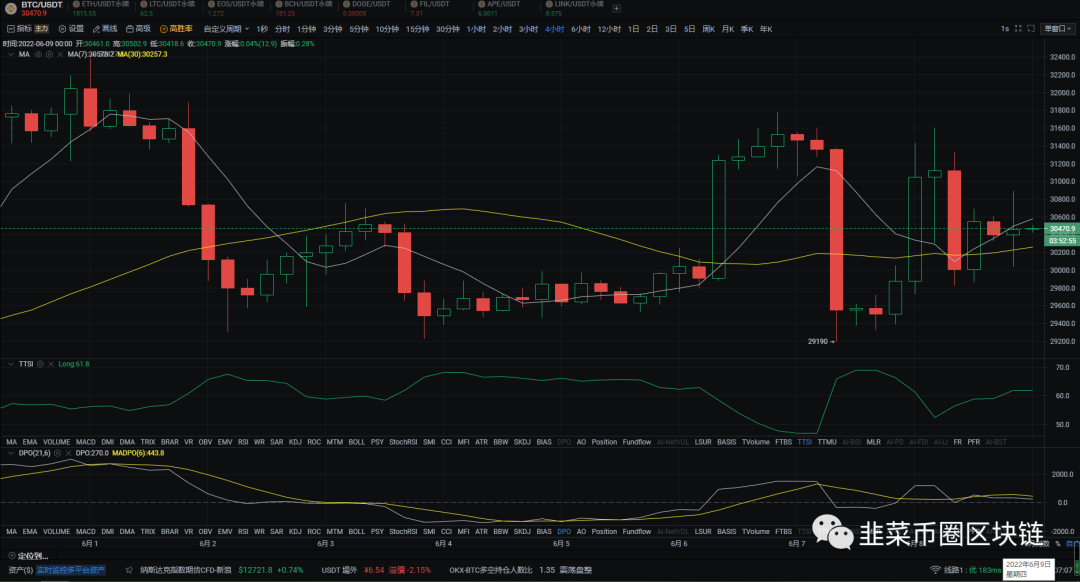Image resolution: width=1080 pixels, height=582 pixels.
Task: Open MA indicator settings gear
Action: pos(49,54)
